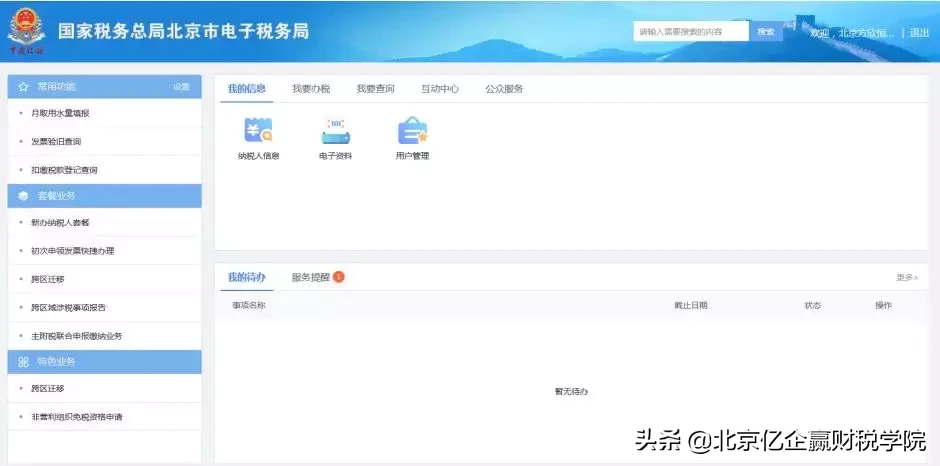This screenshot has width=940, height=466.
Task: Click the 特色业务 section header
Action: [104, 362]
